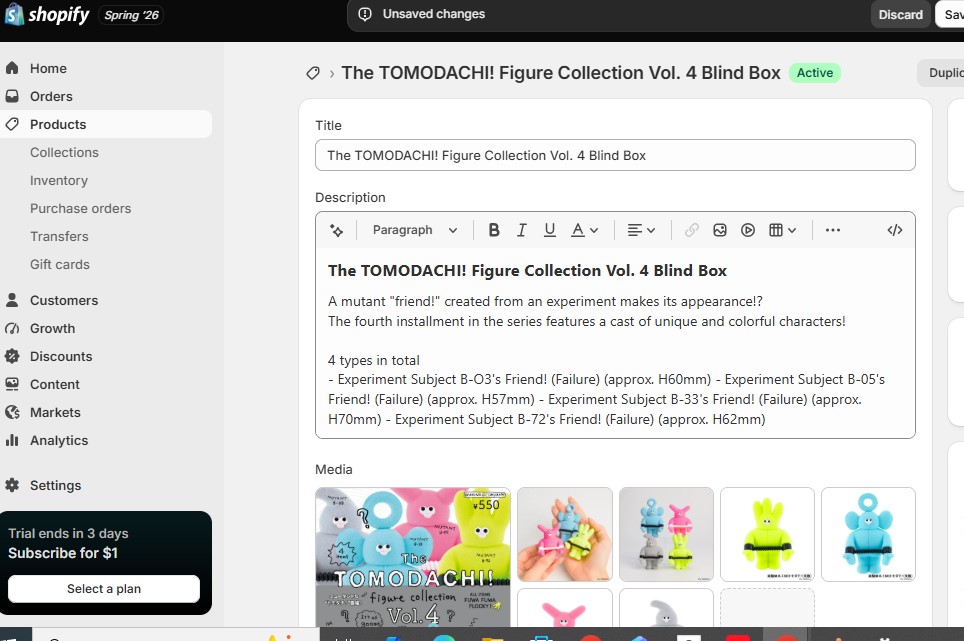Screen dimensions: 964x641
Task: Click the insert video icon
Action: click(748, 230)
